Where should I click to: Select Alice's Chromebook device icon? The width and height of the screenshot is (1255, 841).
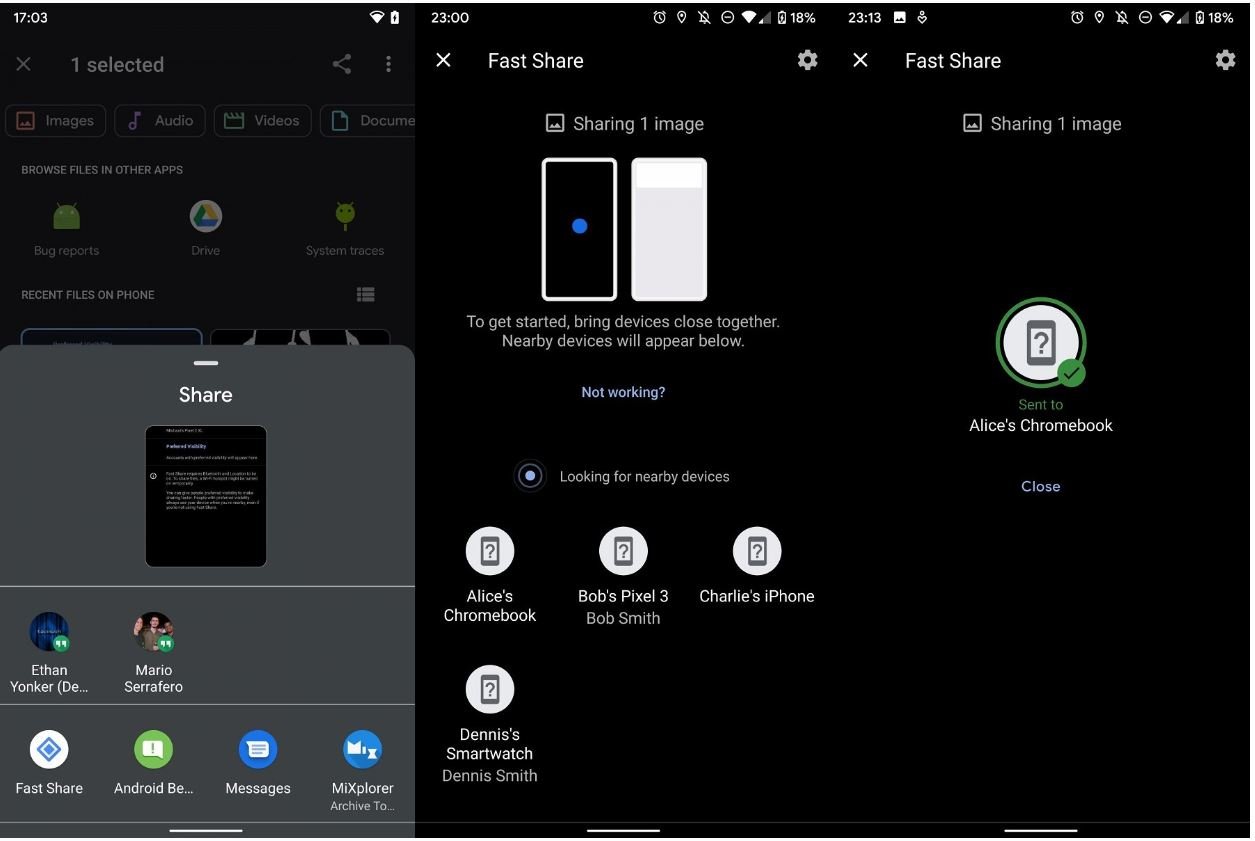pos(490,552)
